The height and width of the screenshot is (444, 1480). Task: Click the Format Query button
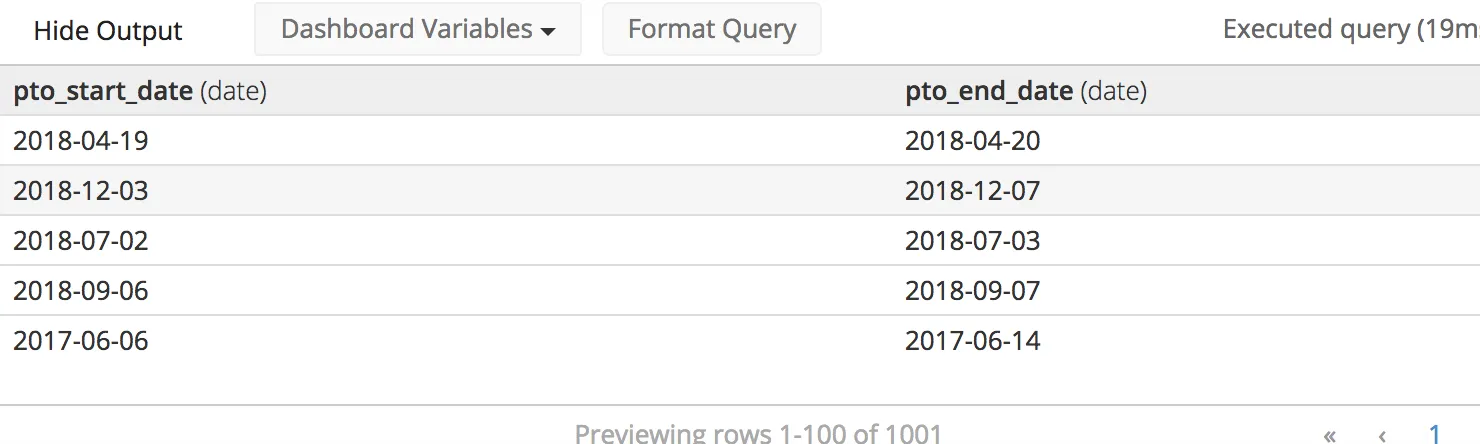pos(712,29)
